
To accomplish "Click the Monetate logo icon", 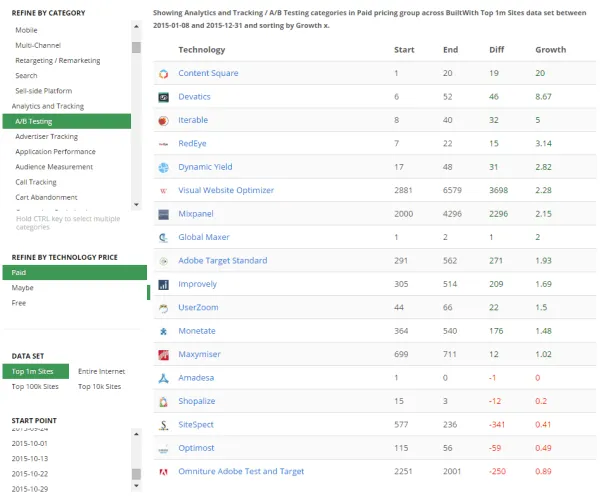I will coord(163,331).
